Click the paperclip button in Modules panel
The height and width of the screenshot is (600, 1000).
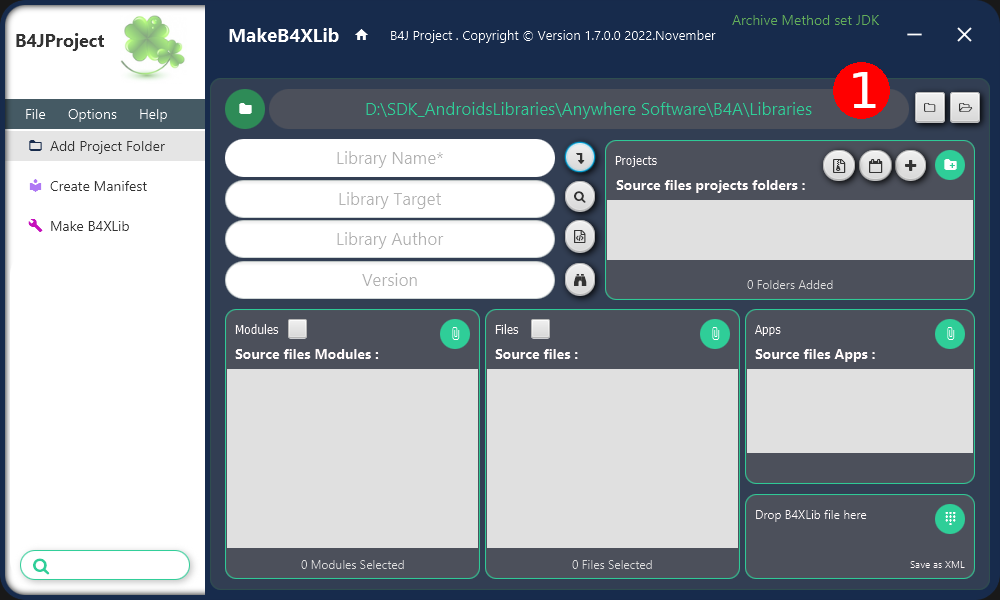coord(455,333)
